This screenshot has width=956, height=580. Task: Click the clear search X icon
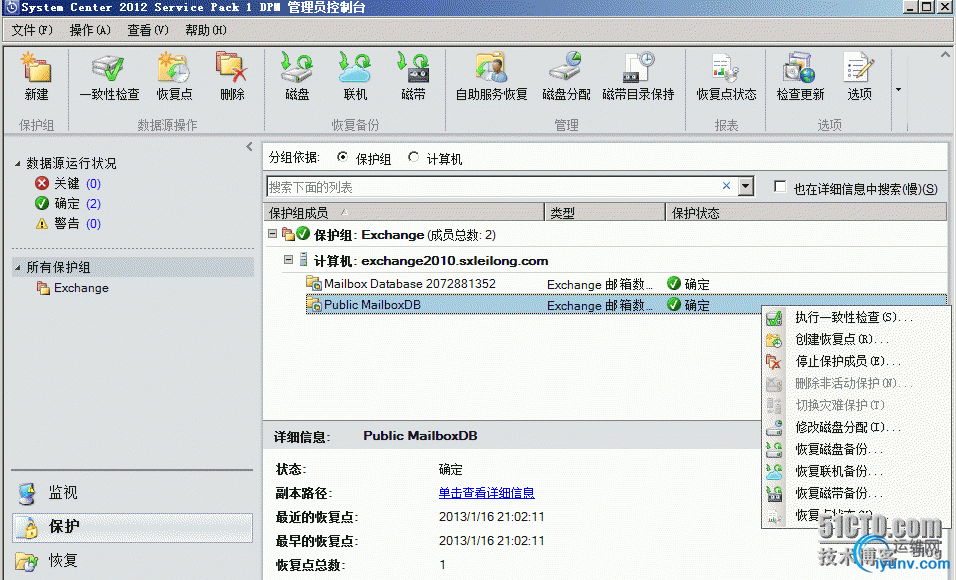click(x=726, y=186)
